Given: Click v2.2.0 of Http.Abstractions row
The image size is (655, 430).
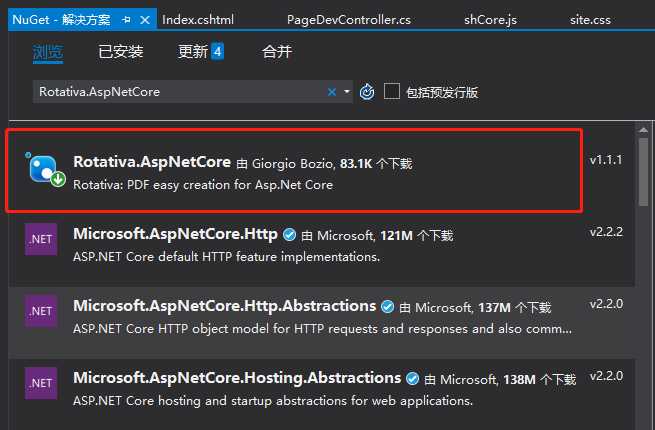Looking at the screenshot, I should (x=606, y=303).
